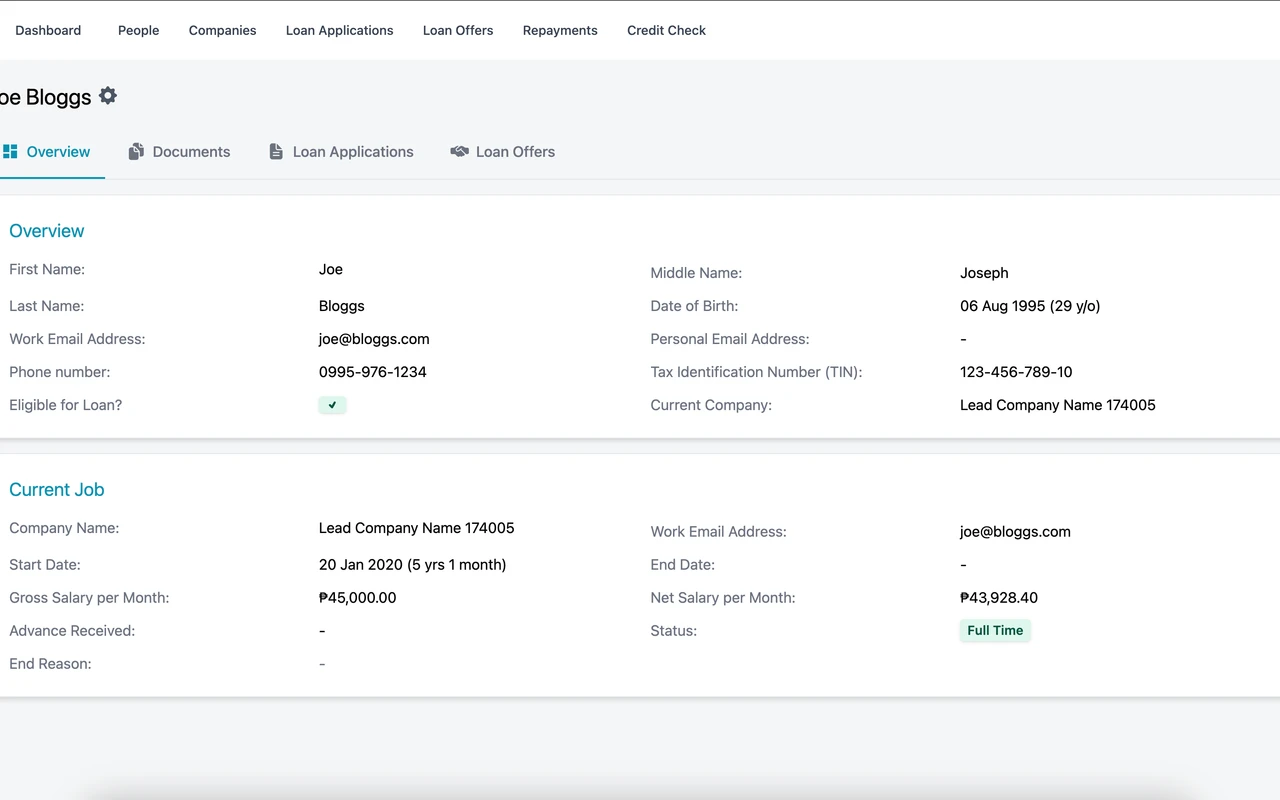Viewport: 1280px width, 800px height.
Task: Click the Eligible for Loan? label
Action: tap(66, 405)
